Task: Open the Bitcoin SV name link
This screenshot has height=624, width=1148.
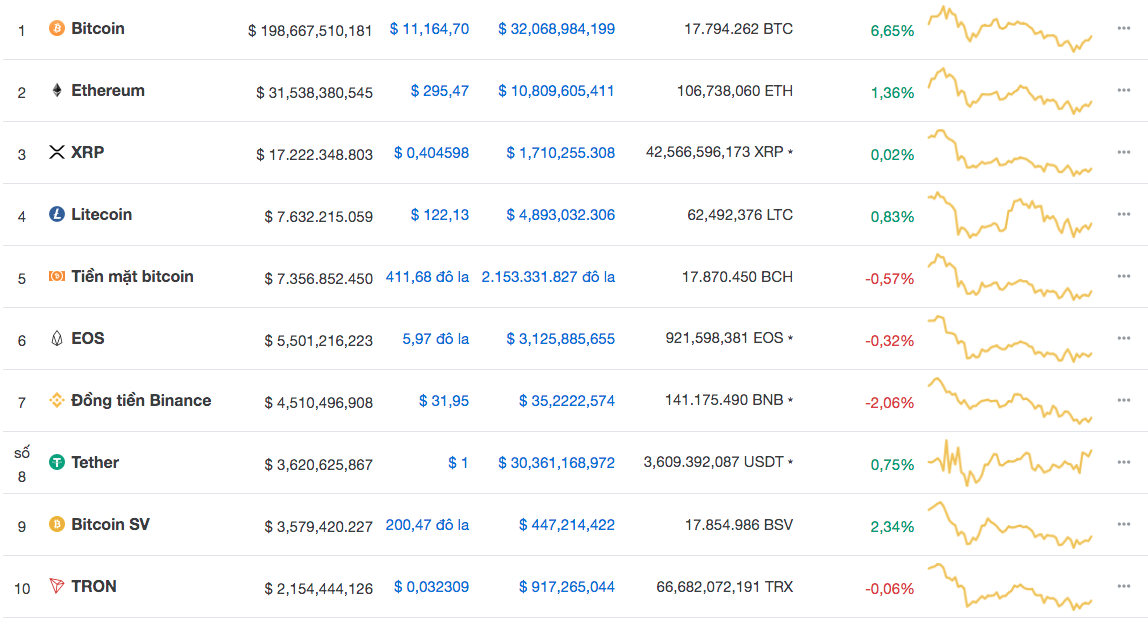Action: (110, 525)
